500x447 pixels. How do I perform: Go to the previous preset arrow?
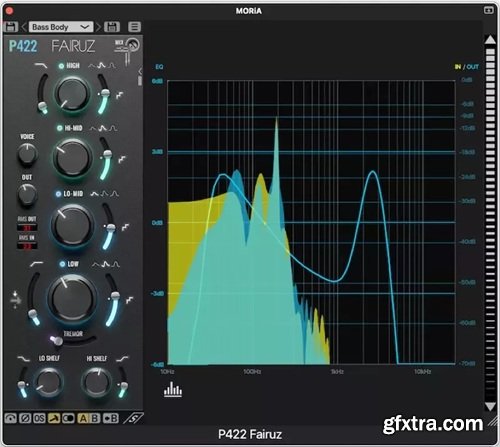pyautogui.click(x=24, y=27)
